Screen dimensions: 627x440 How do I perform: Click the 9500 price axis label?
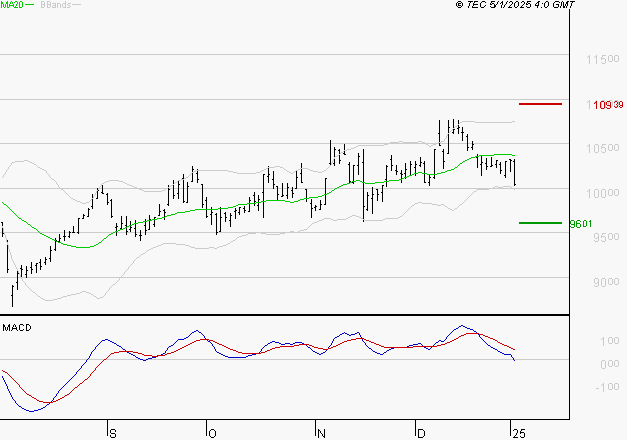click(606, 237)
